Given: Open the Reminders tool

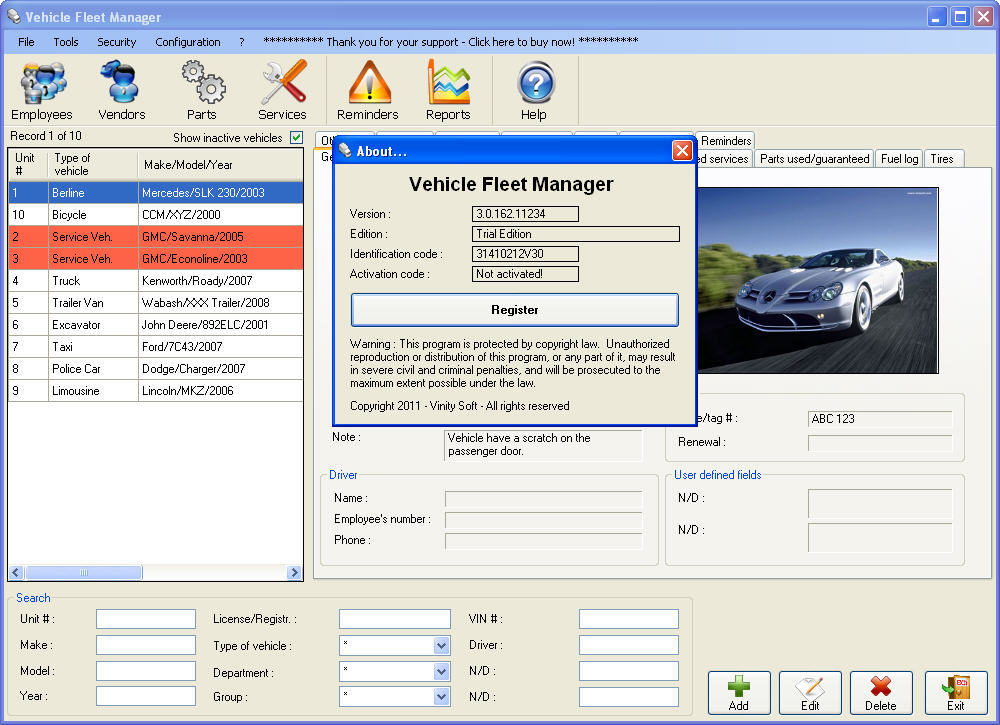Looking at the screenshot, I should (367, 90).
